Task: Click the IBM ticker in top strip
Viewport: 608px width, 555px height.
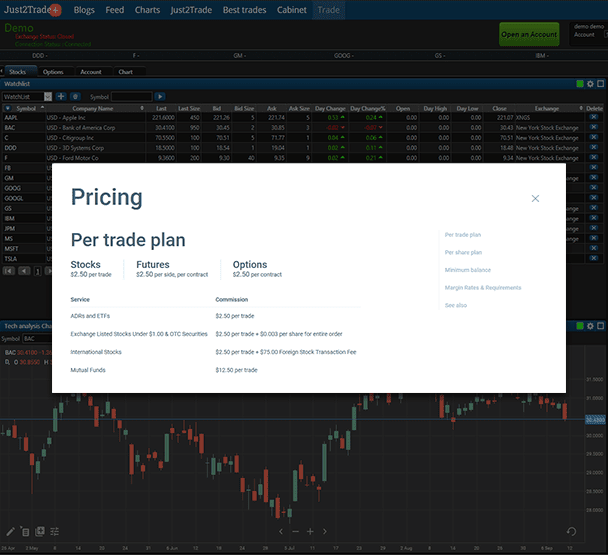Action: tap(543, 55)
